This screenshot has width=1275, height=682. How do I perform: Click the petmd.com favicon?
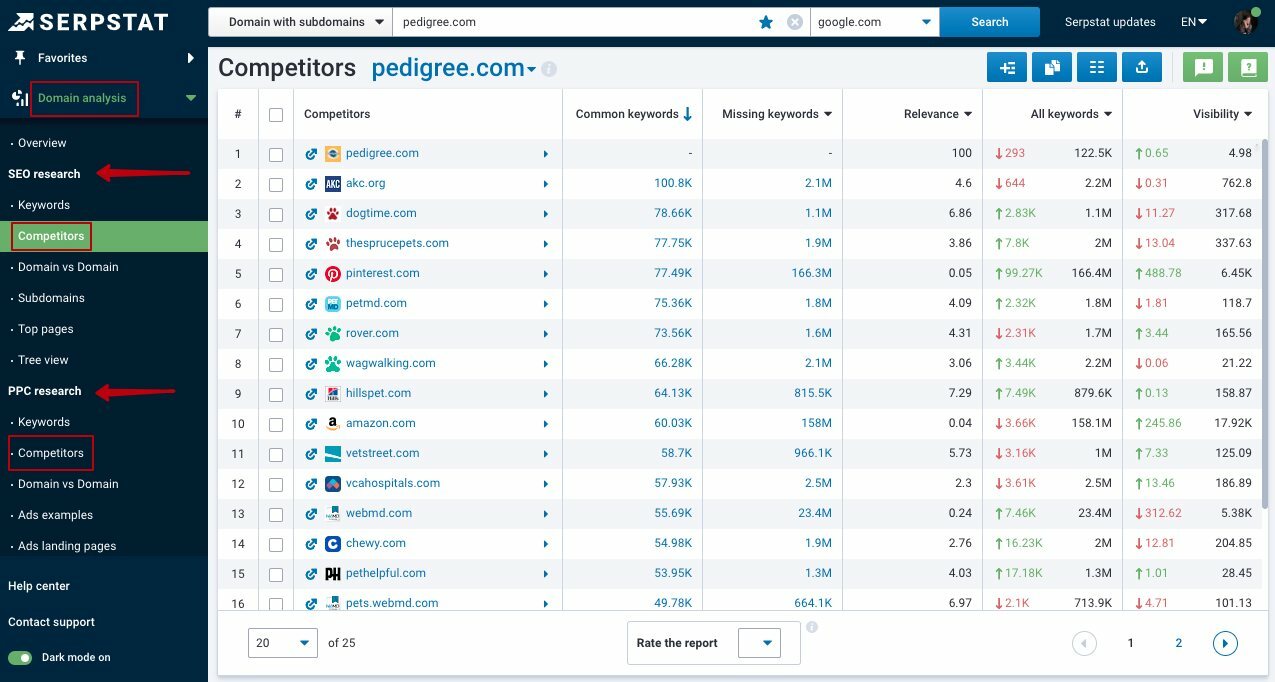[333, 304]
